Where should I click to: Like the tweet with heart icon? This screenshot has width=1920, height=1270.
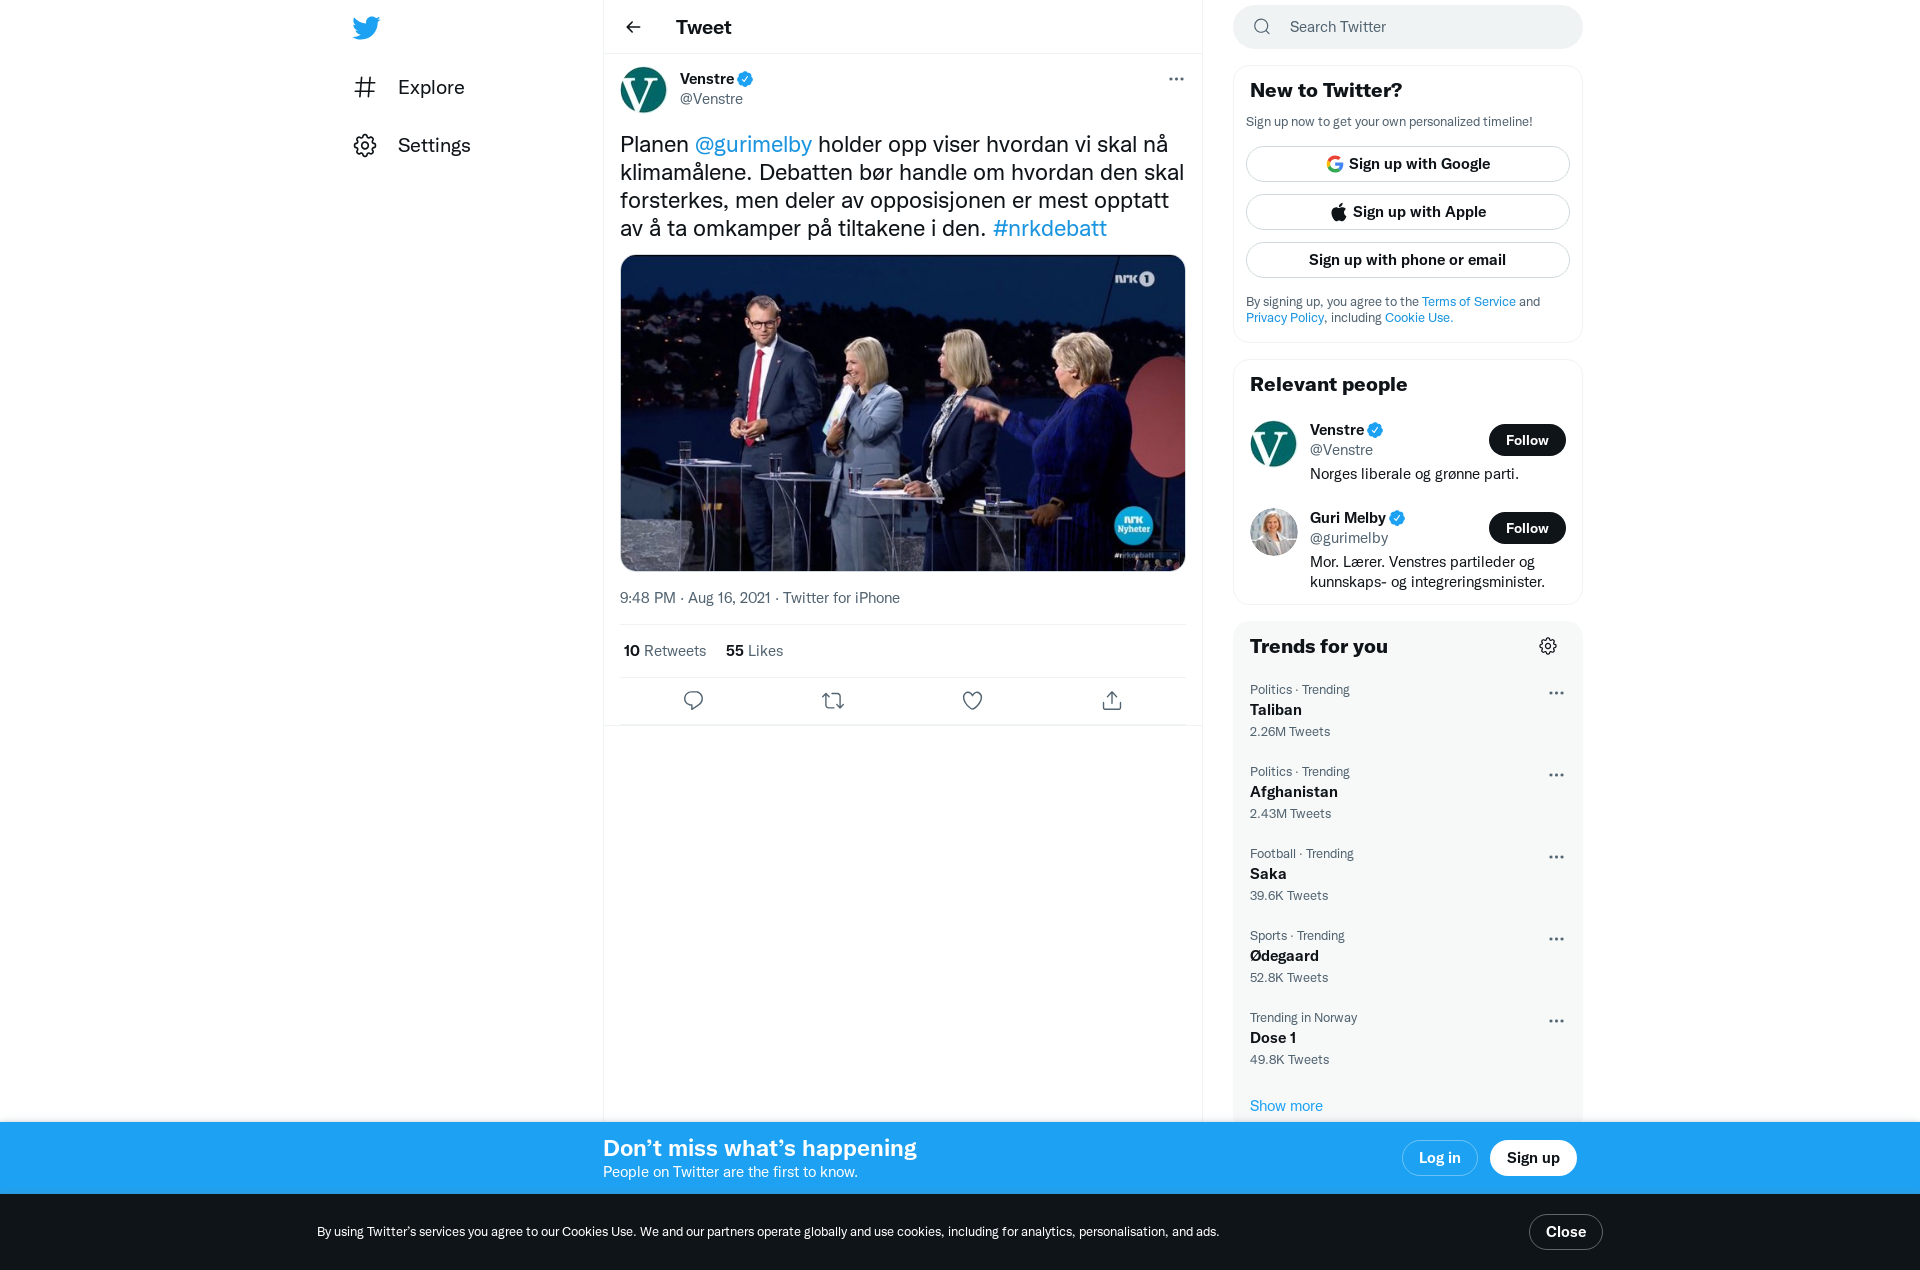tap(972, 701)
